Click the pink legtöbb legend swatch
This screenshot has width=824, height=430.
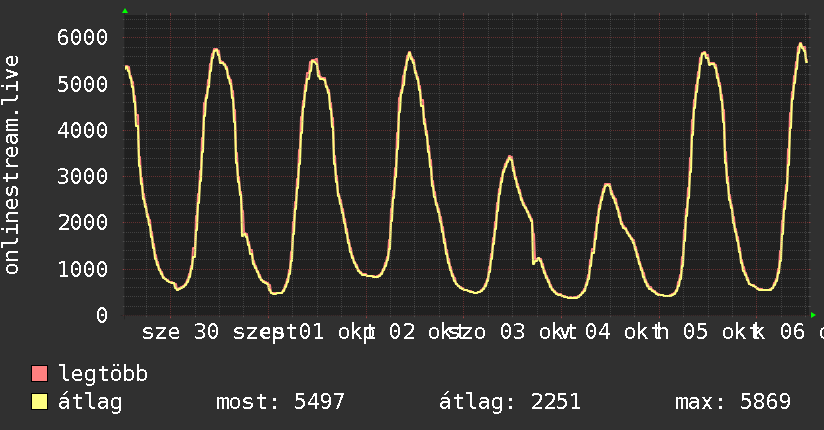[x=40, y=373]
